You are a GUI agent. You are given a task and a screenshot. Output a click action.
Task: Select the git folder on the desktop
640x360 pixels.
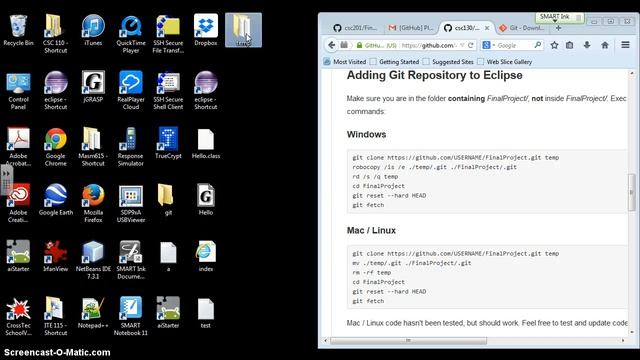(x=168, y=199)
